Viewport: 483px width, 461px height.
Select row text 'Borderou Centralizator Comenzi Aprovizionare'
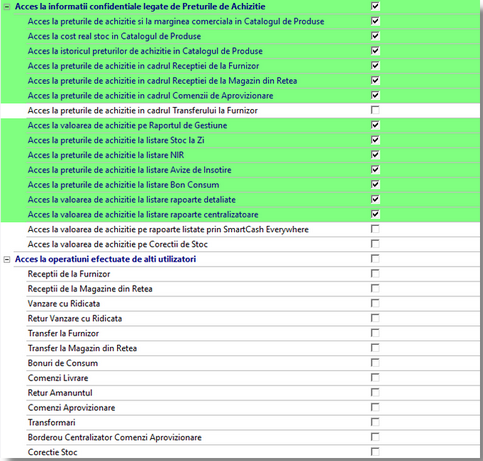(x=115, y=438)
